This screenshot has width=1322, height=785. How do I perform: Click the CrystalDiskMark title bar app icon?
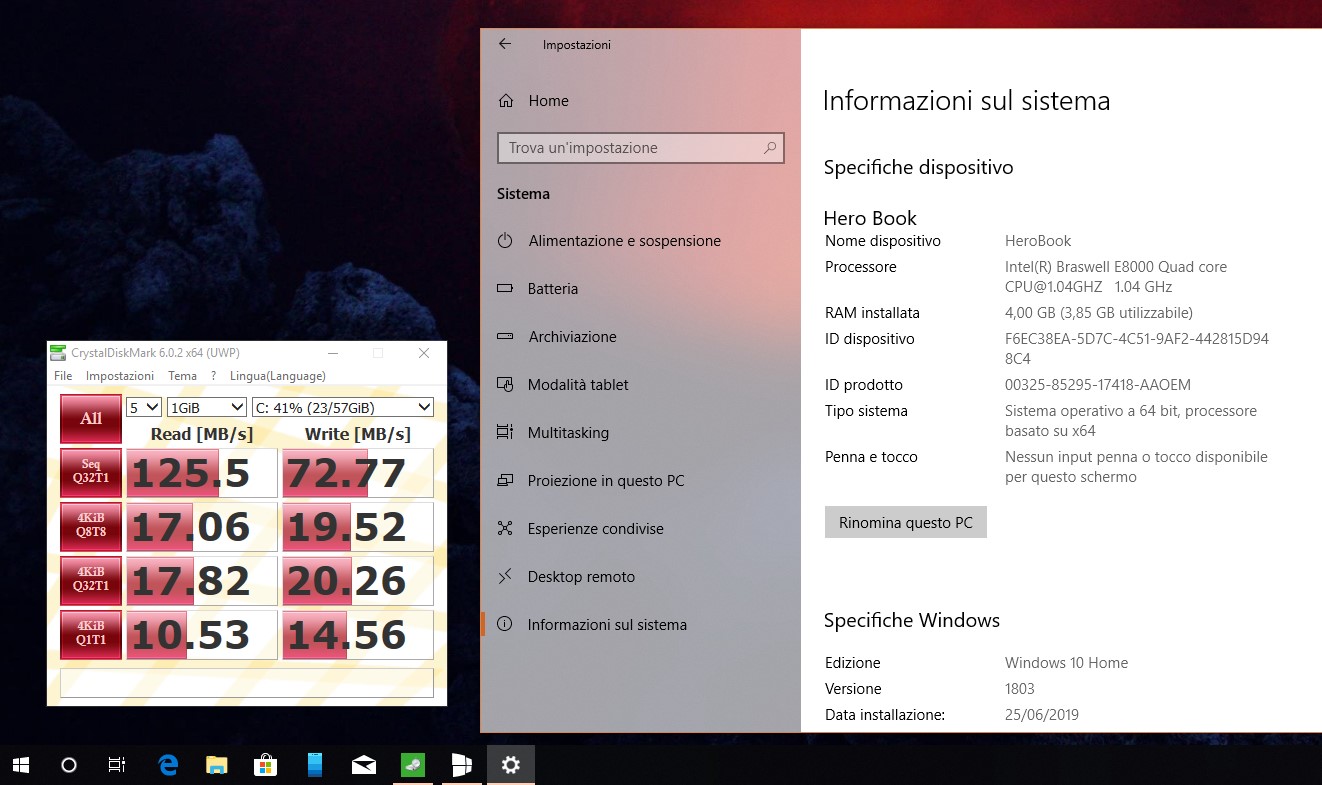[58, 353]
